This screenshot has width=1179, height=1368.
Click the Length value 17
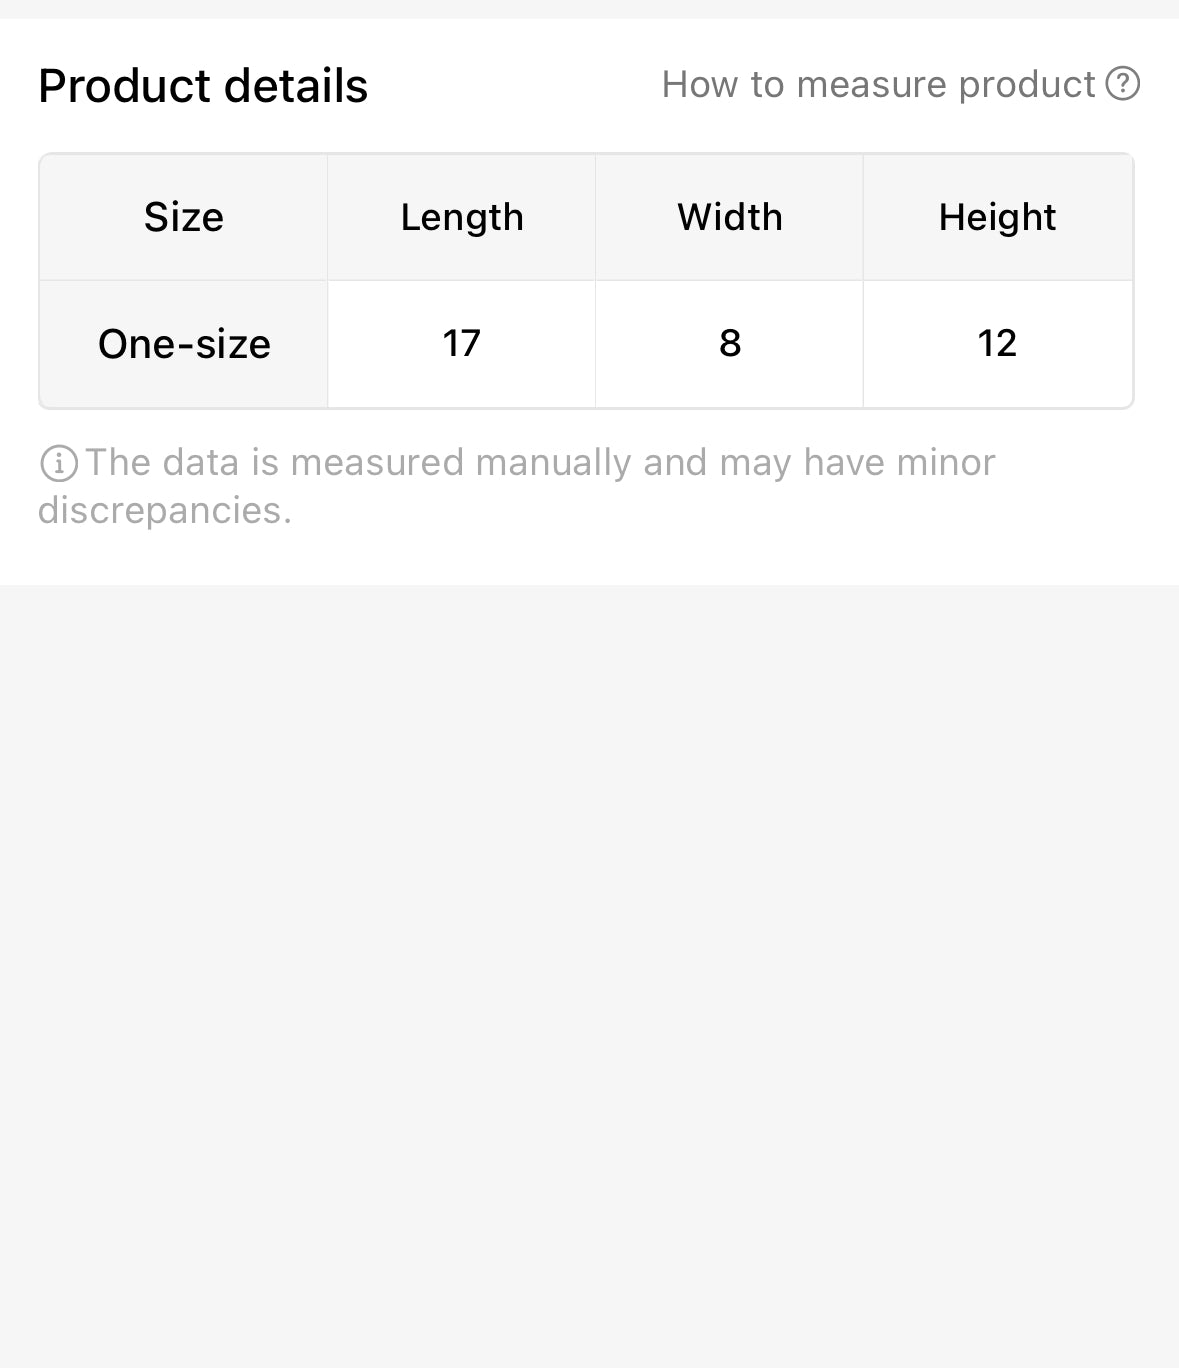pos(462,344)
